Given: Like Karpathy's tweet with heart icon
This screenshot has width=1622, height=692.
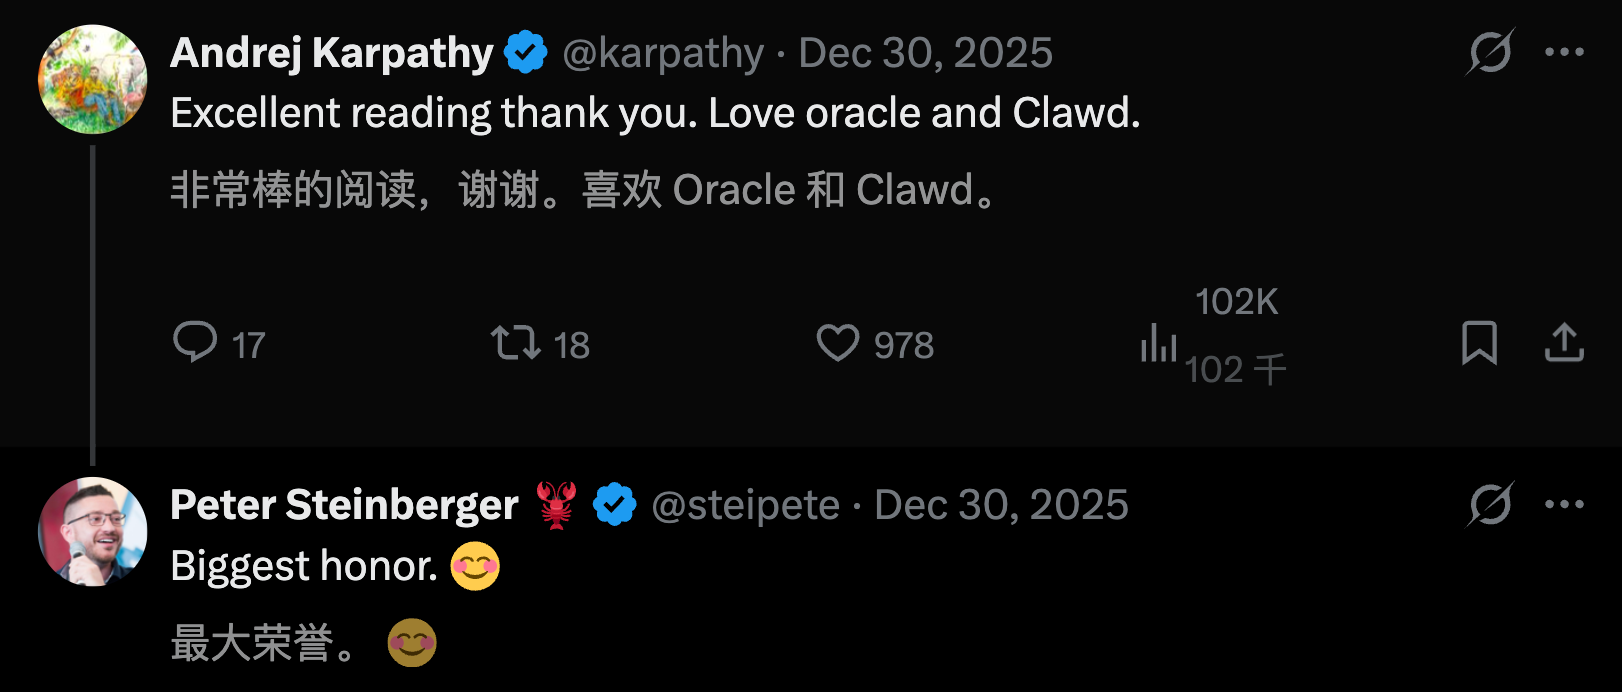Looking at the screenshot, I should pyautogui.click(x=838, y=343).
